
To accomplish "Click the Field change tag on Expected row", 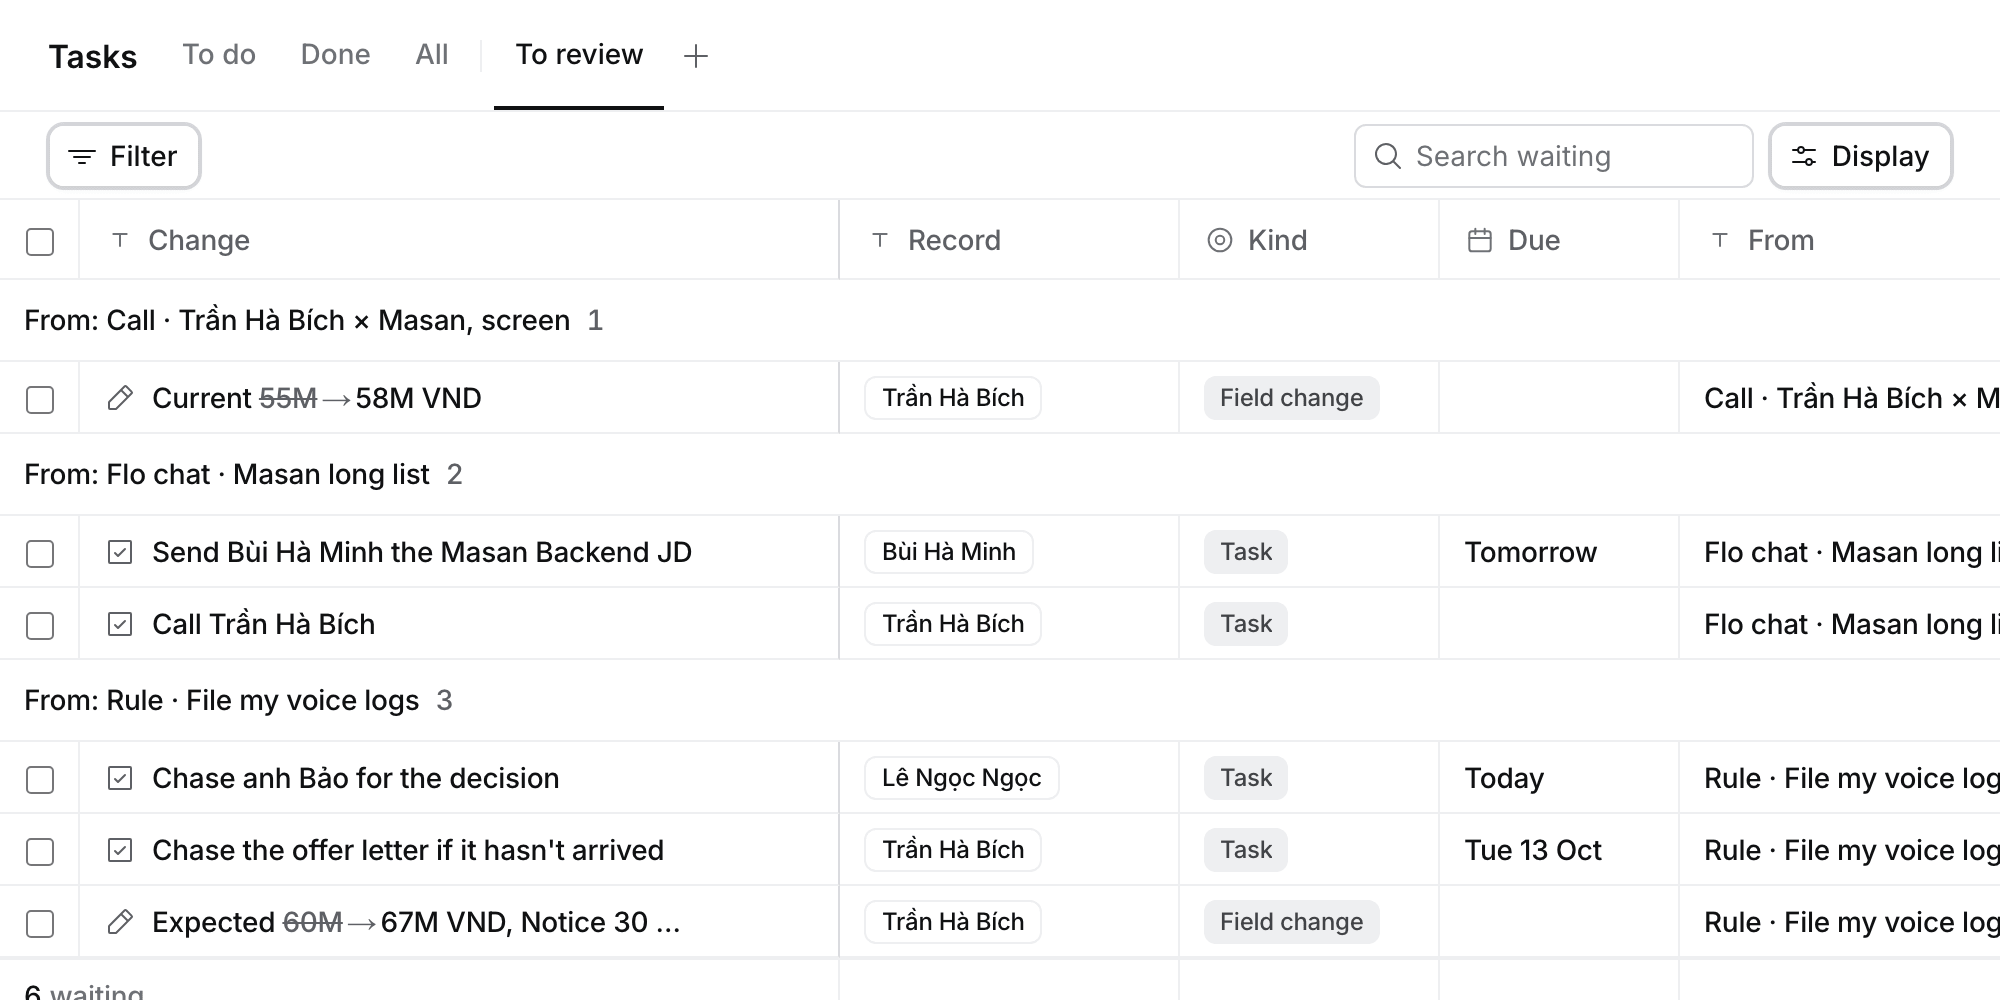I will tap(1292, 922).
